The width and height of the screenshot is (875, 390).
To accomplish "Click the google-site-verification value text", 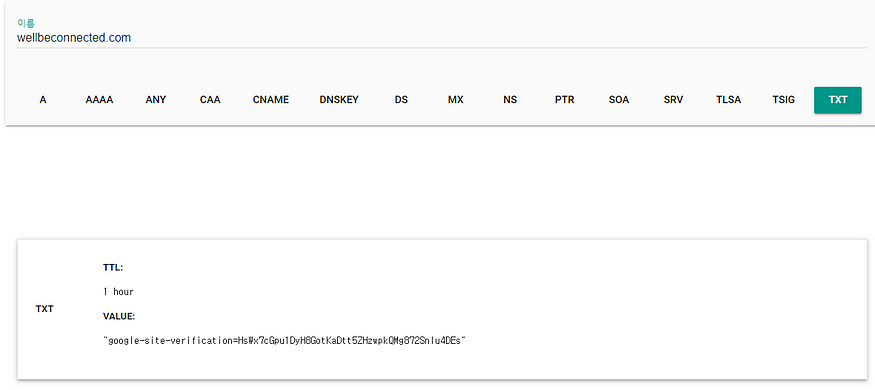I will pos(284,340).
